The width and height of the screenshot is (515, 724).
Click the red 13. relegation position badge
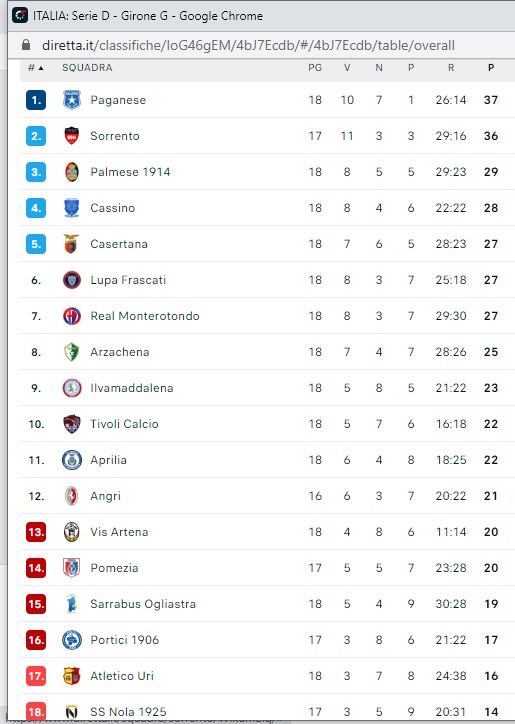coord(36,532)
